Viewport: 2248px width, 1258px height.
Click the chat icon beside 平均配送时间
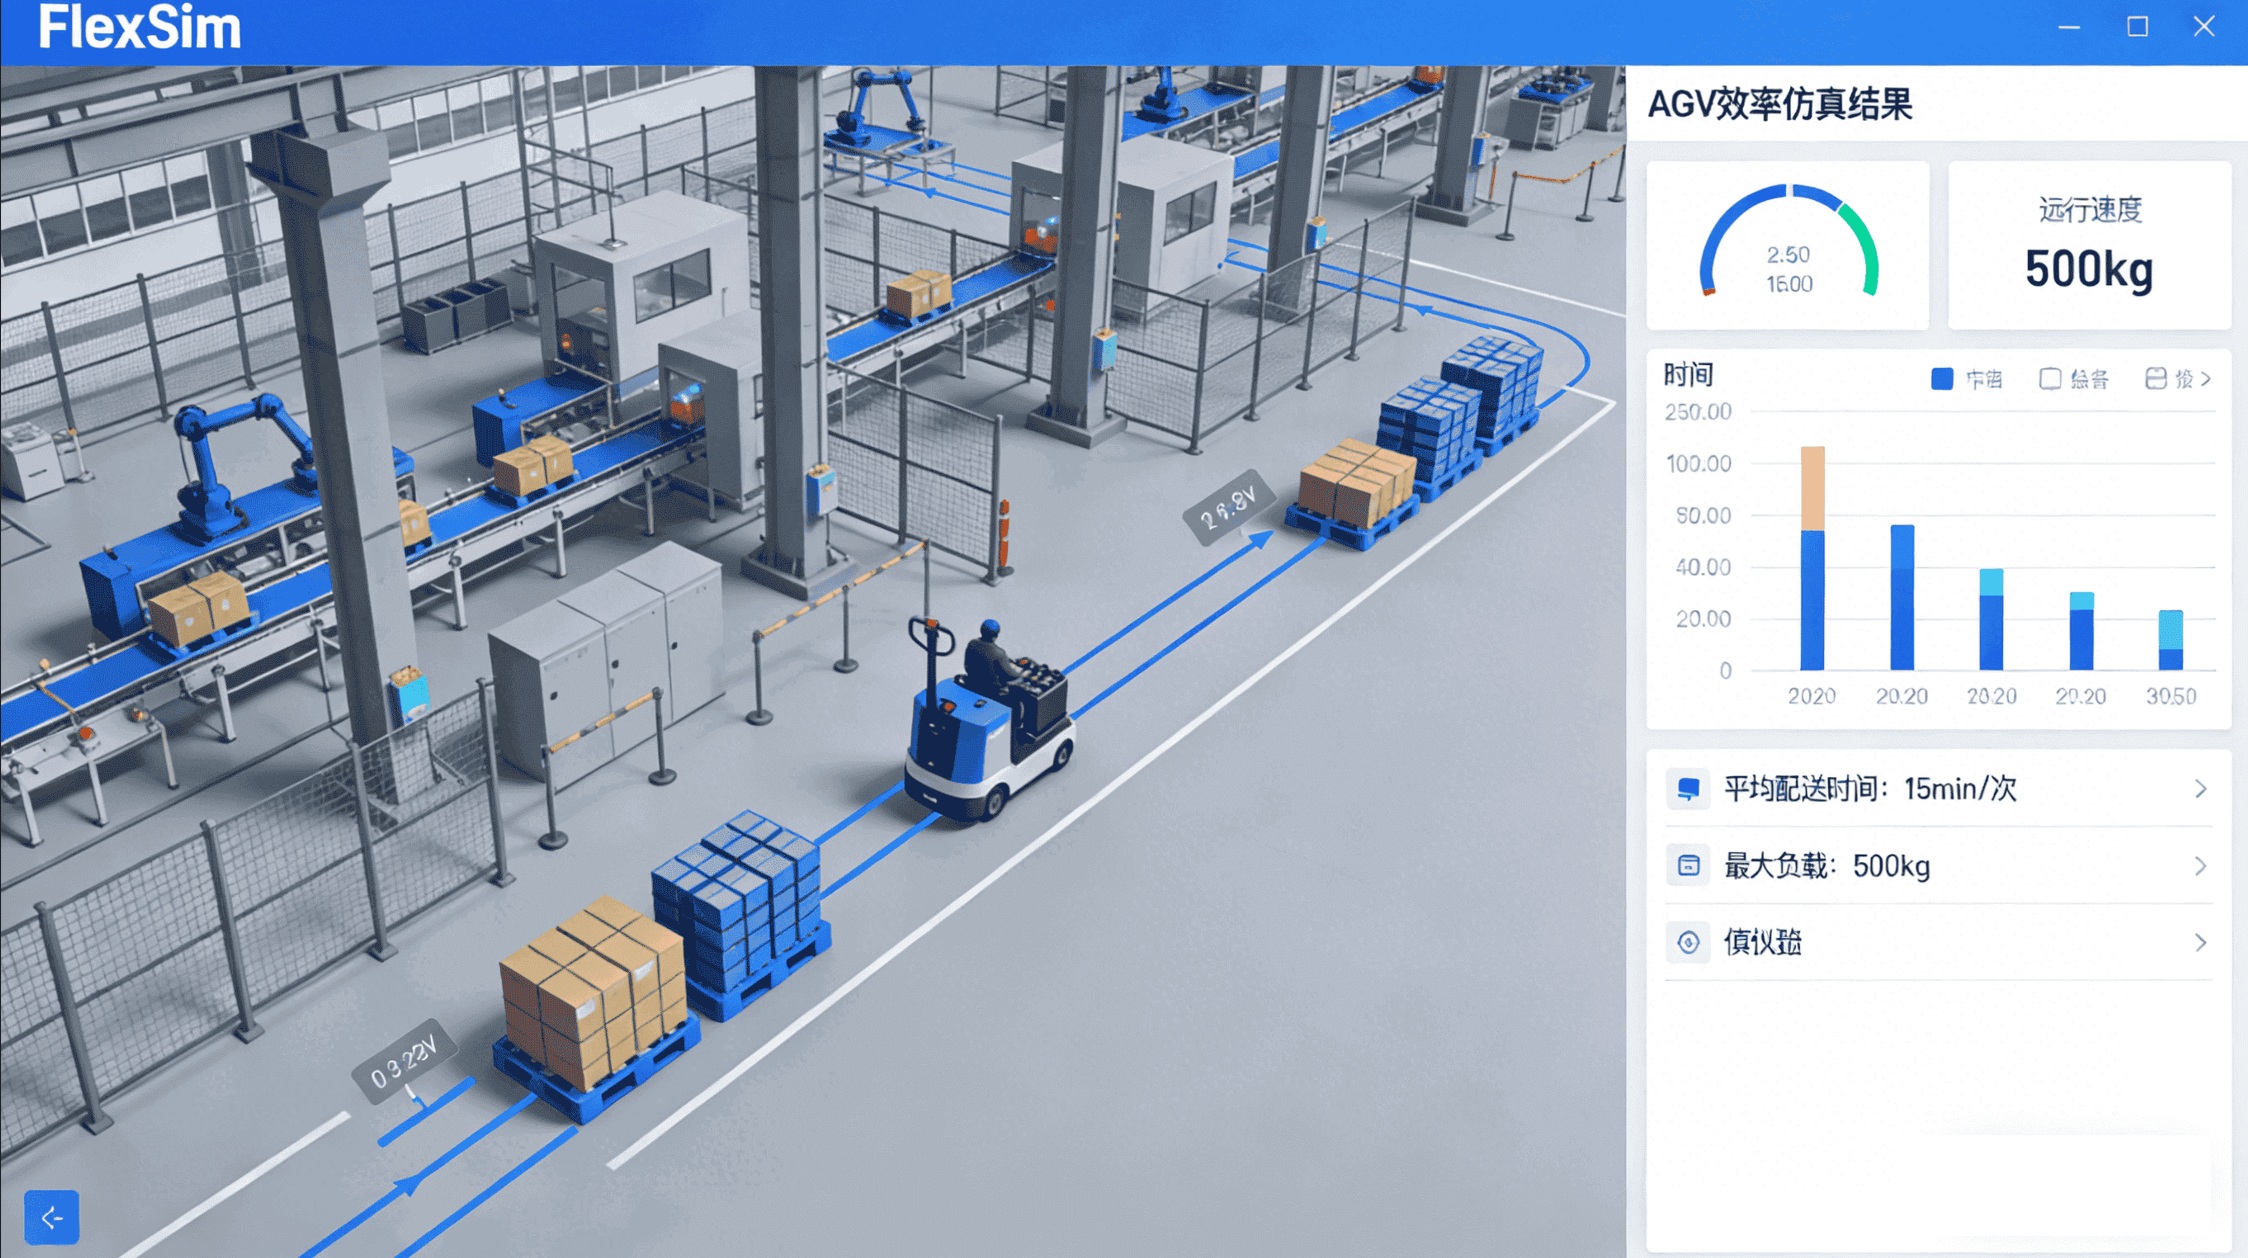point(1688,789)
